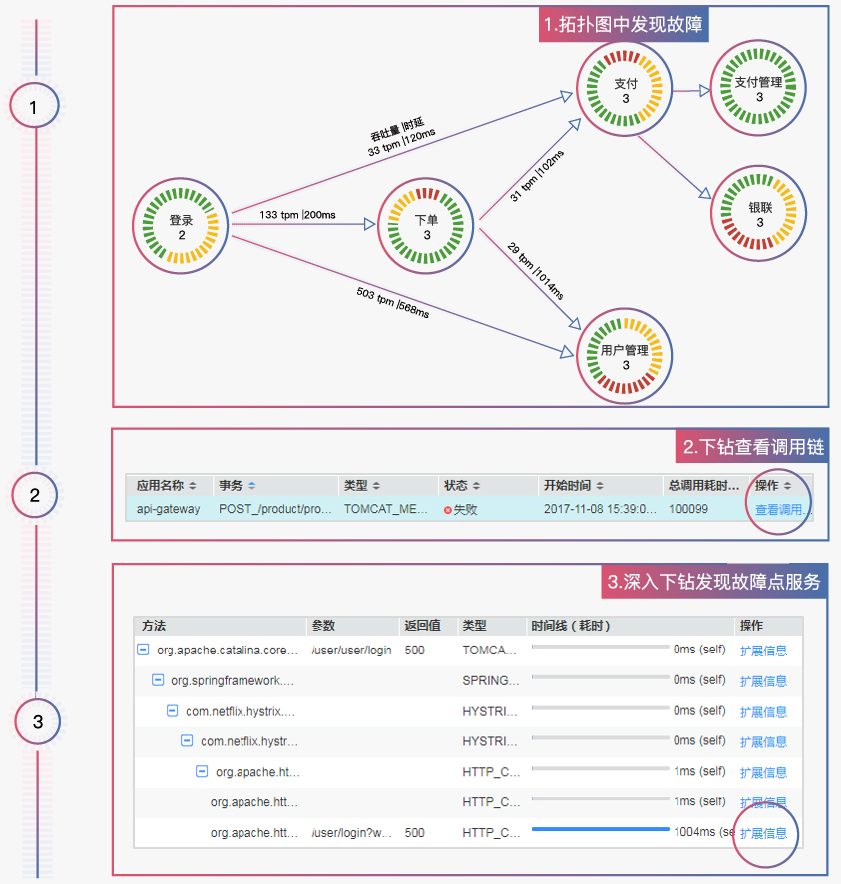This screenshot has width=841, height=884.
Task: Select the 银联 service node
Action: [759, 215]
